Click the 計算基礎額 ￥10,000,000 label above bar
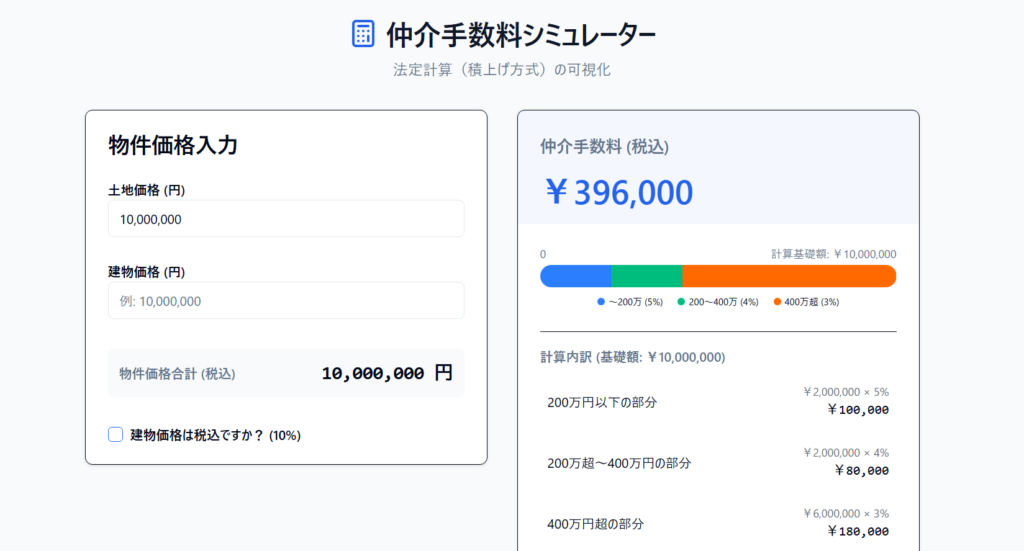This screenshot has width=1024, height=551. [833, 254]
